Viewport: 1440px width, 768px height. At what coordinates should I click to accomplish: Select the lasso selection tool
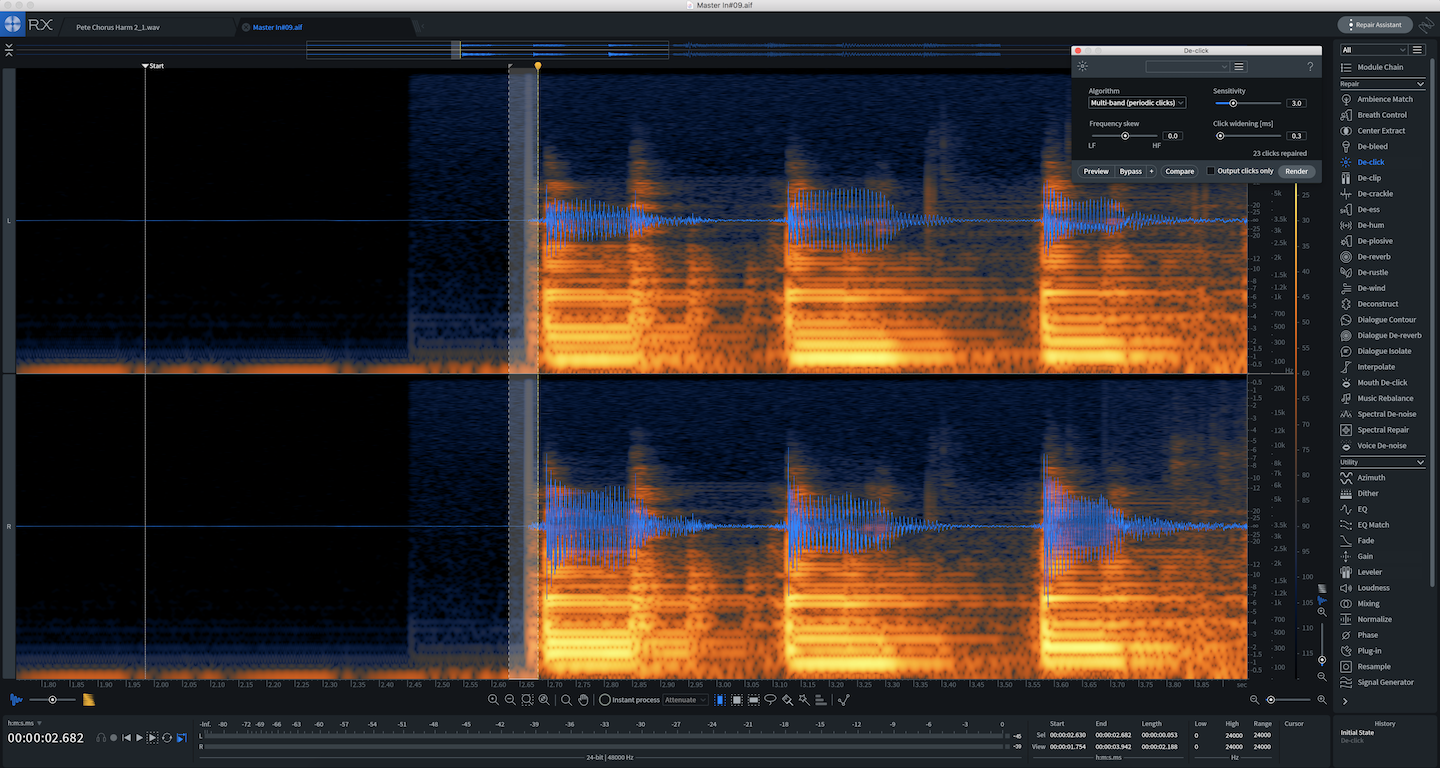(x=770, y=700)
